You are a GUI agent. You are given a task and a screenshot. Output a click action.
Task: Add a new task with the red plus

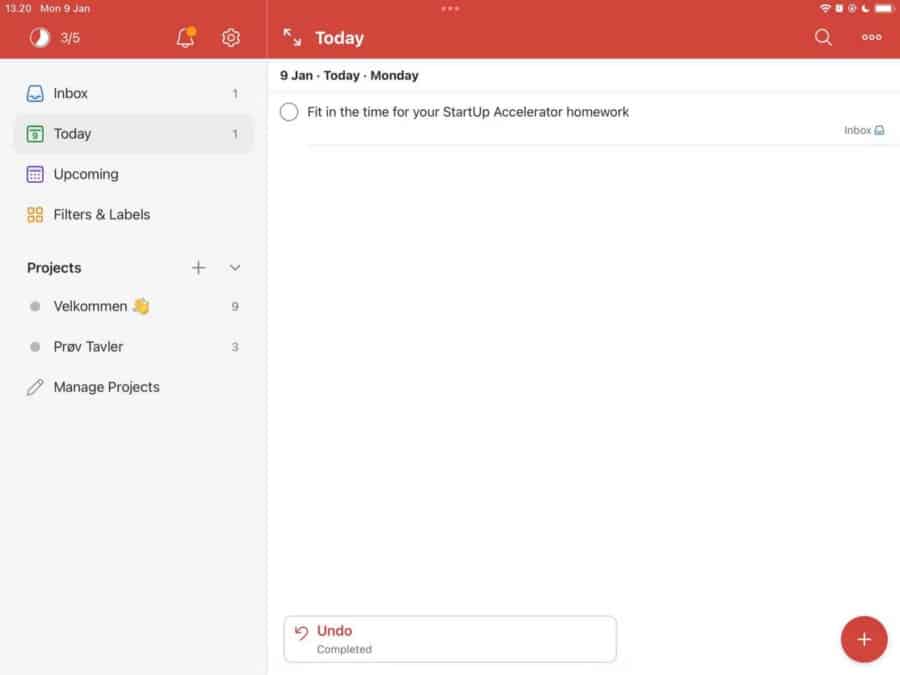[863, 638]
